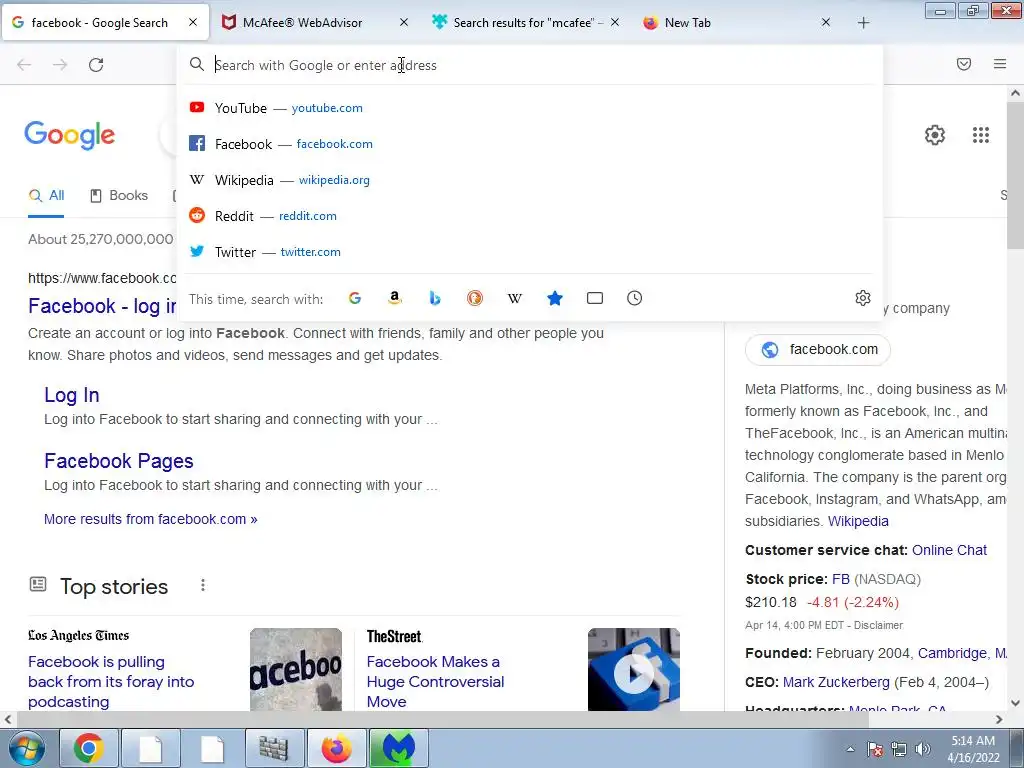1024x768 pixels.
Task: Open the Firefox hamburger menu
Action: 1000,64
